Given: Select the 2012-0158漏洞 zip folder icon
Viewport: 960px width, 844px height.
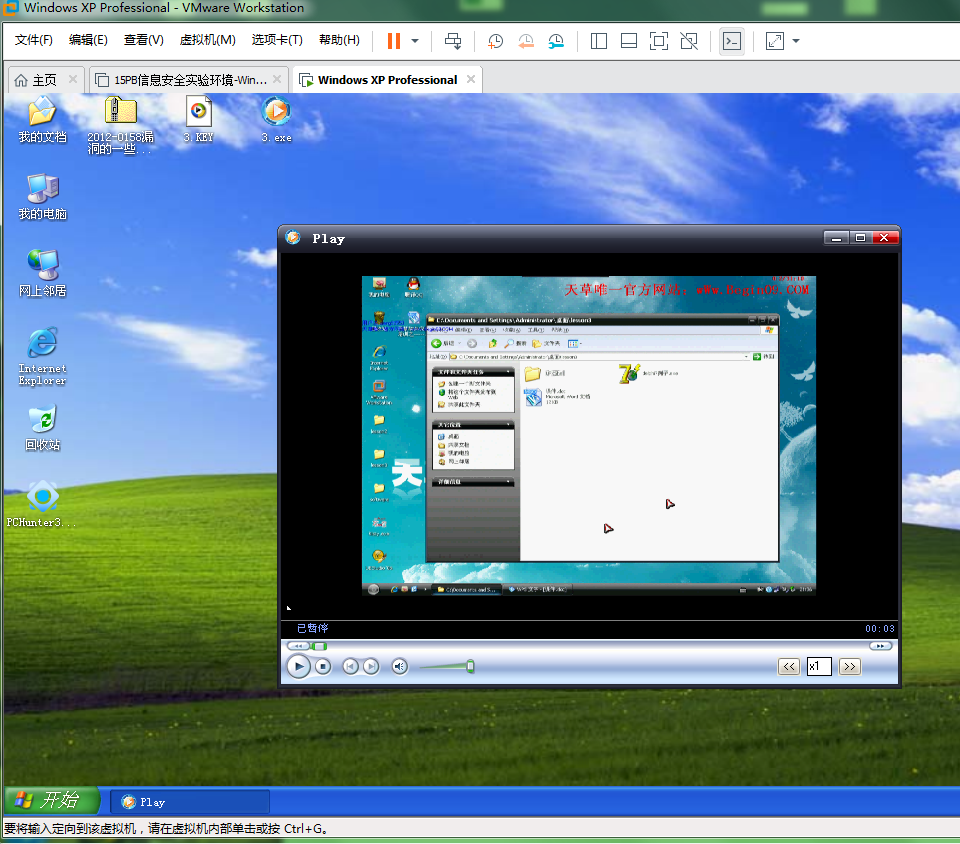Looking at the screenshot, I should (121, 125).
